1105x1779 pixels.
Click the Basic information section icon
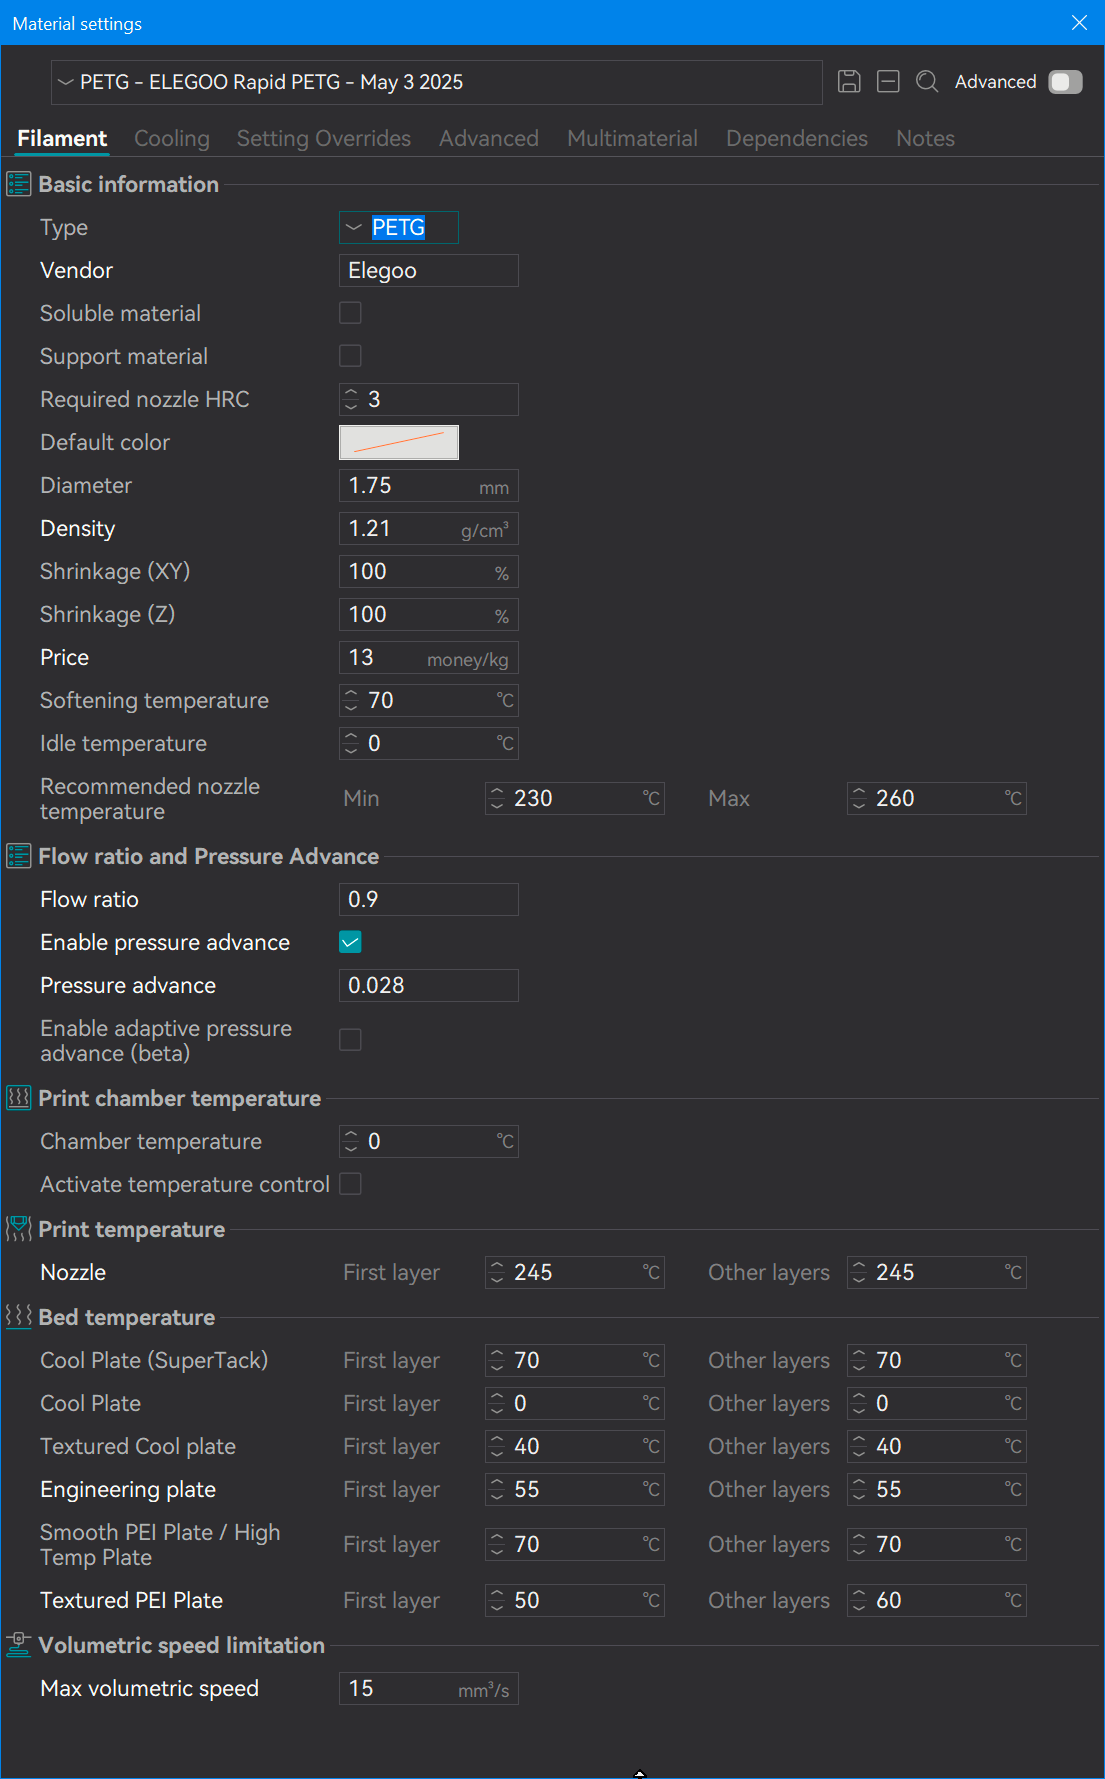19,184
